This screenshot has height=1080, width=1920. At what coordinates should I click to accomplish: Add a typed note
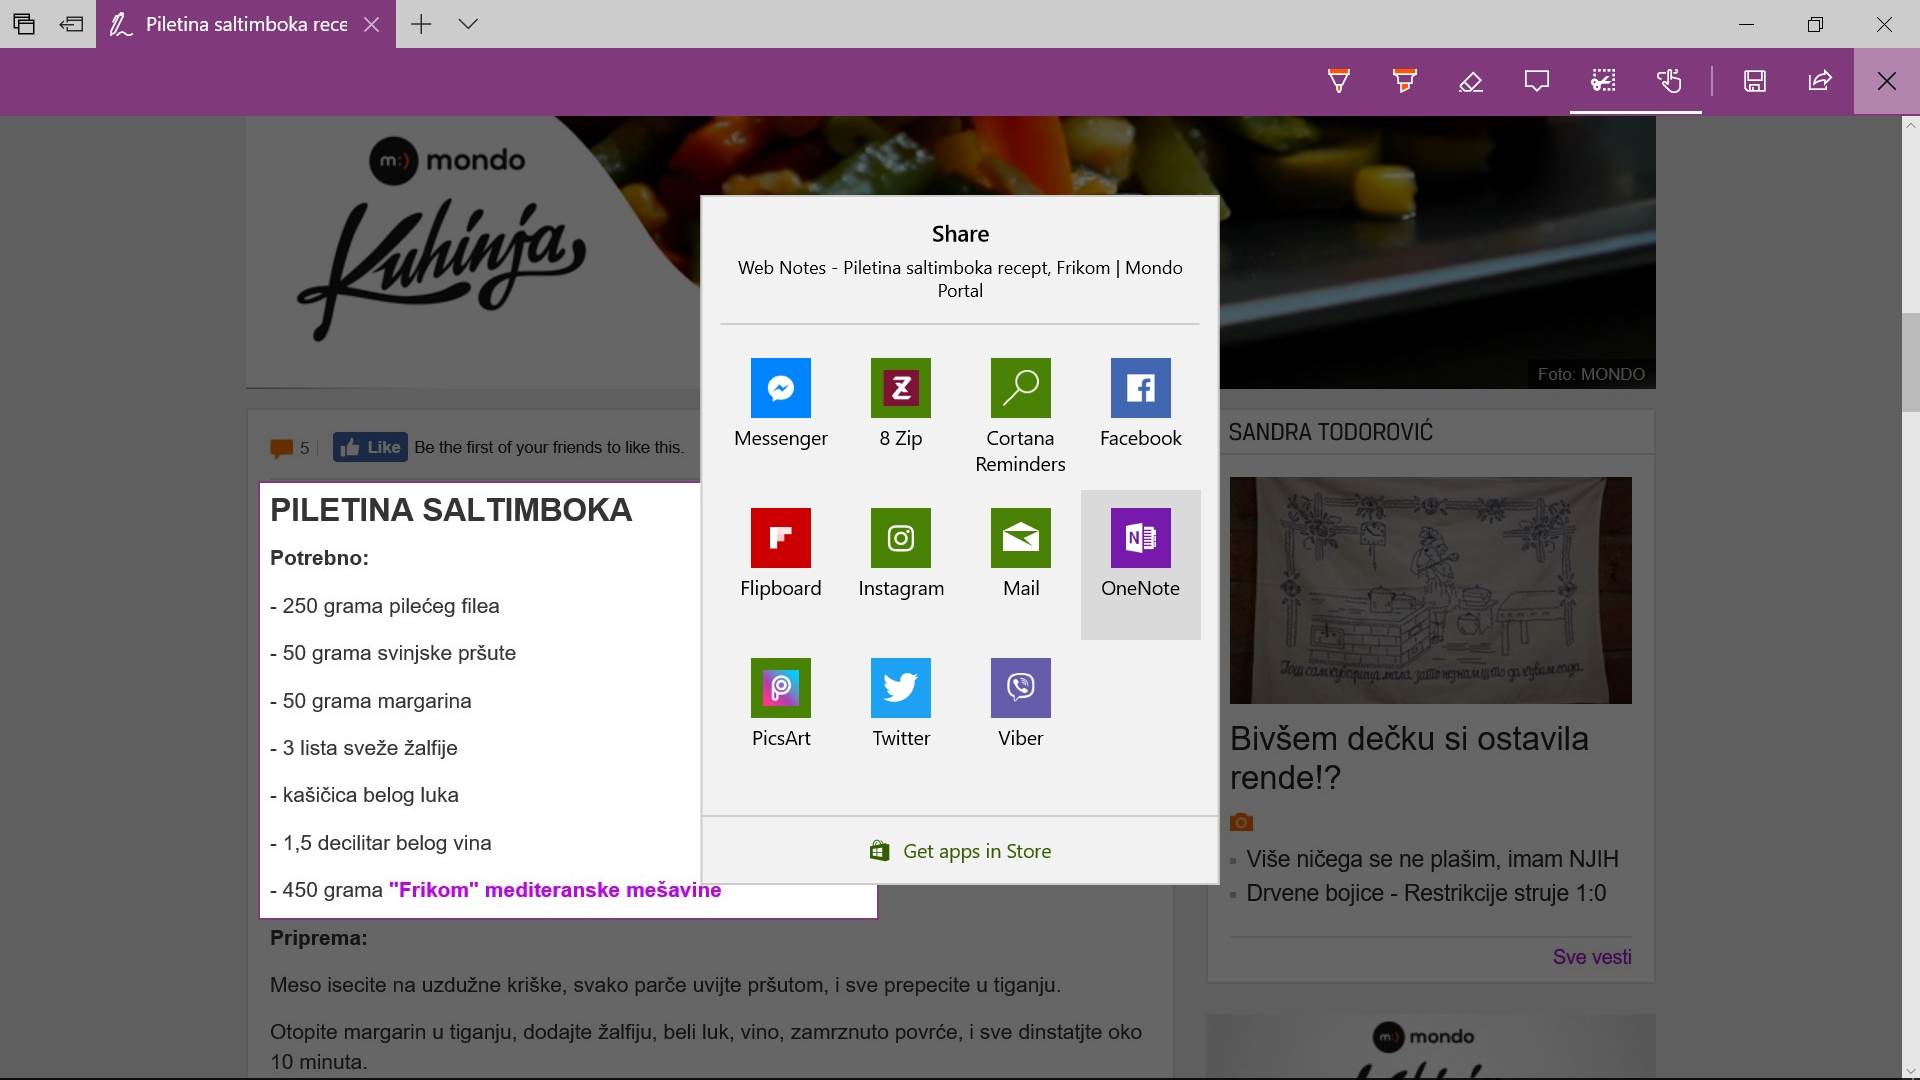(x=1535, y=81)
